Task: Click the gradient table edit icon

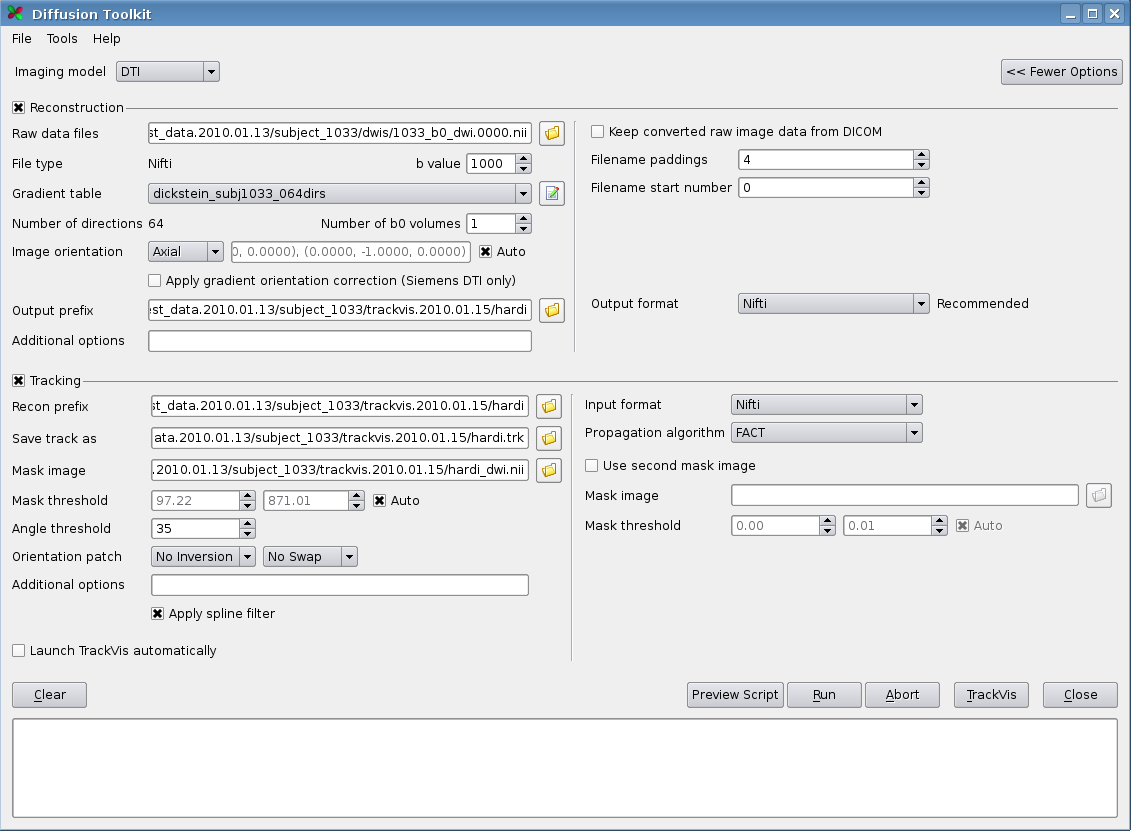Action: coord(552,193)
